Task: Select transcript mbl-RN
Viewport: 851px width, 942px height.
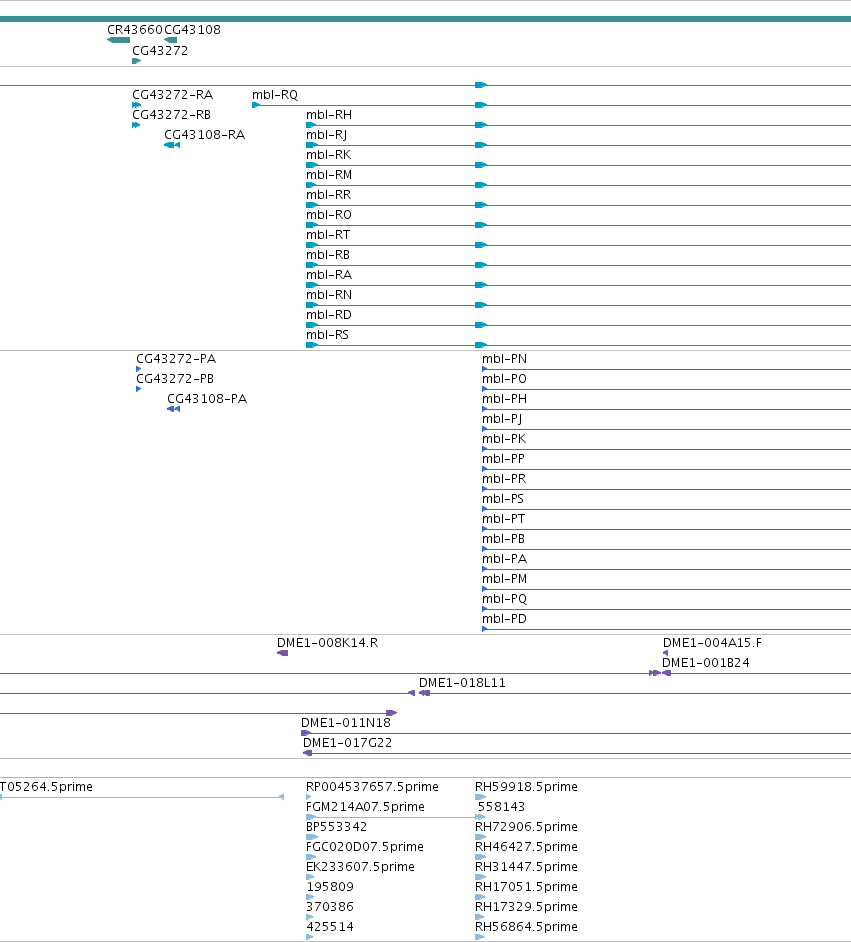Action: 329,294
